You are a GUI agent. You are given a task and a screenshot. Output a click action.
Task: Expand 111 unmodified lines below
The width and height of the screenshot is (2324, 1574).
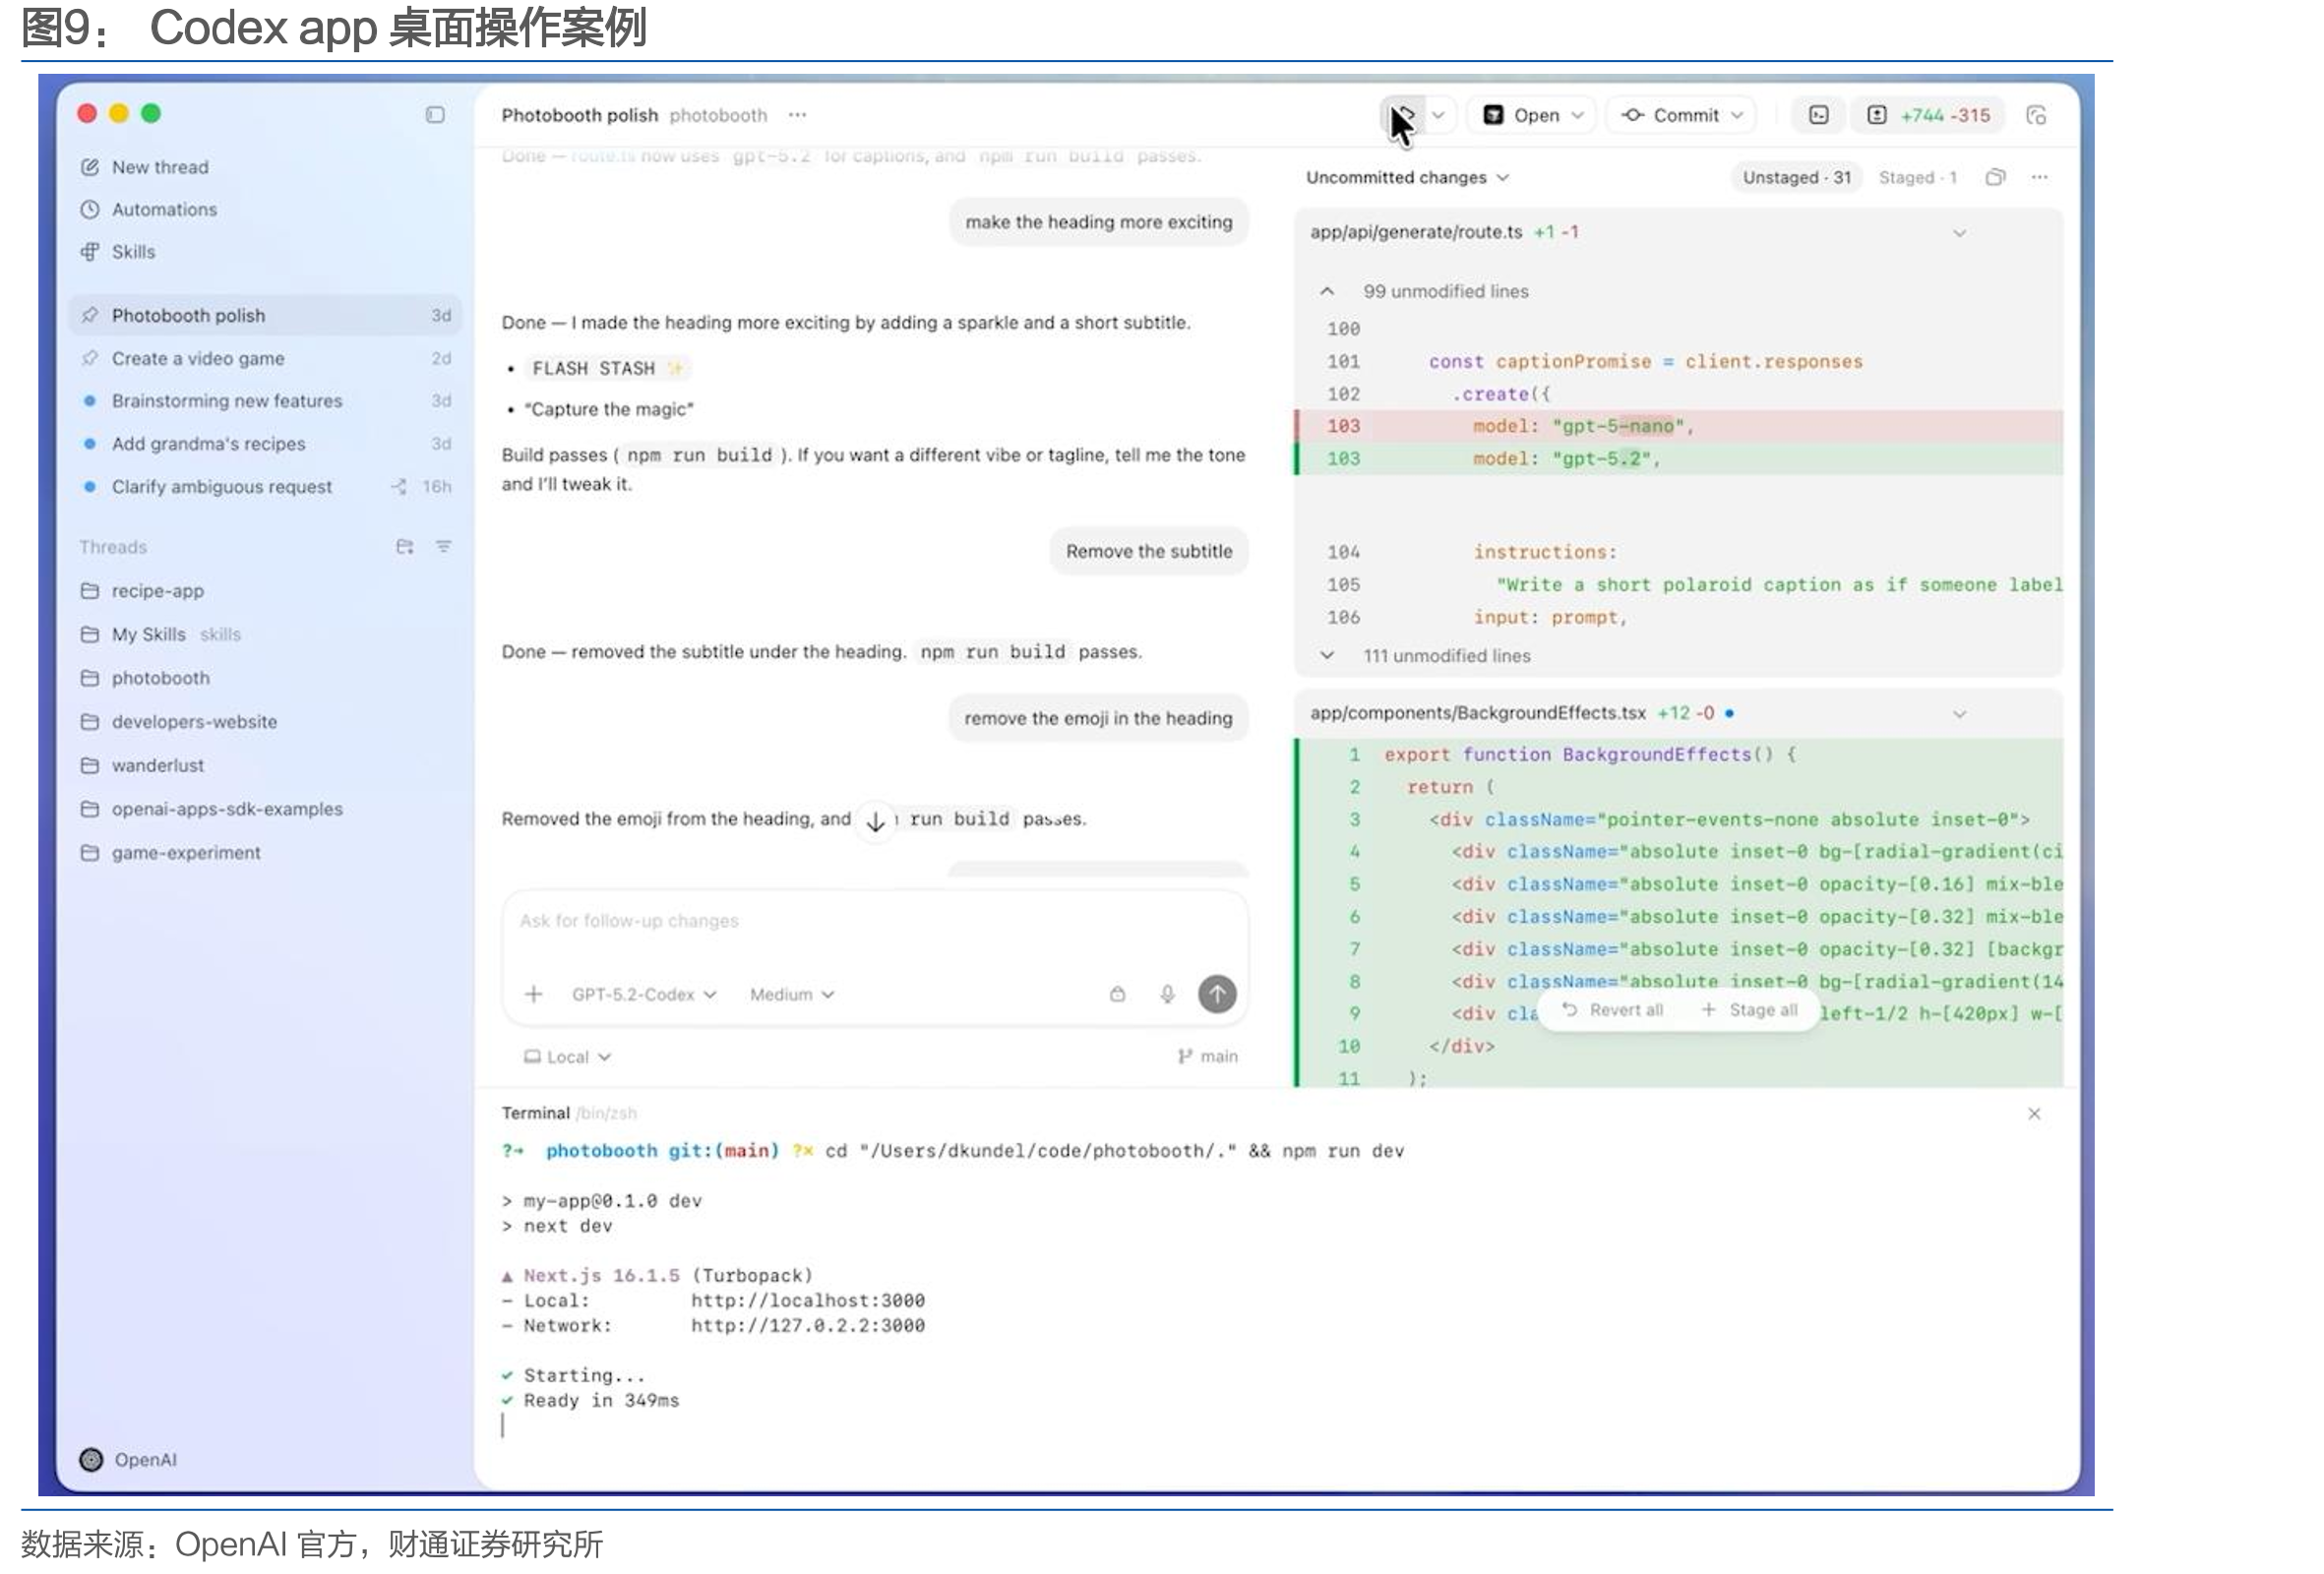[1327, 655]
